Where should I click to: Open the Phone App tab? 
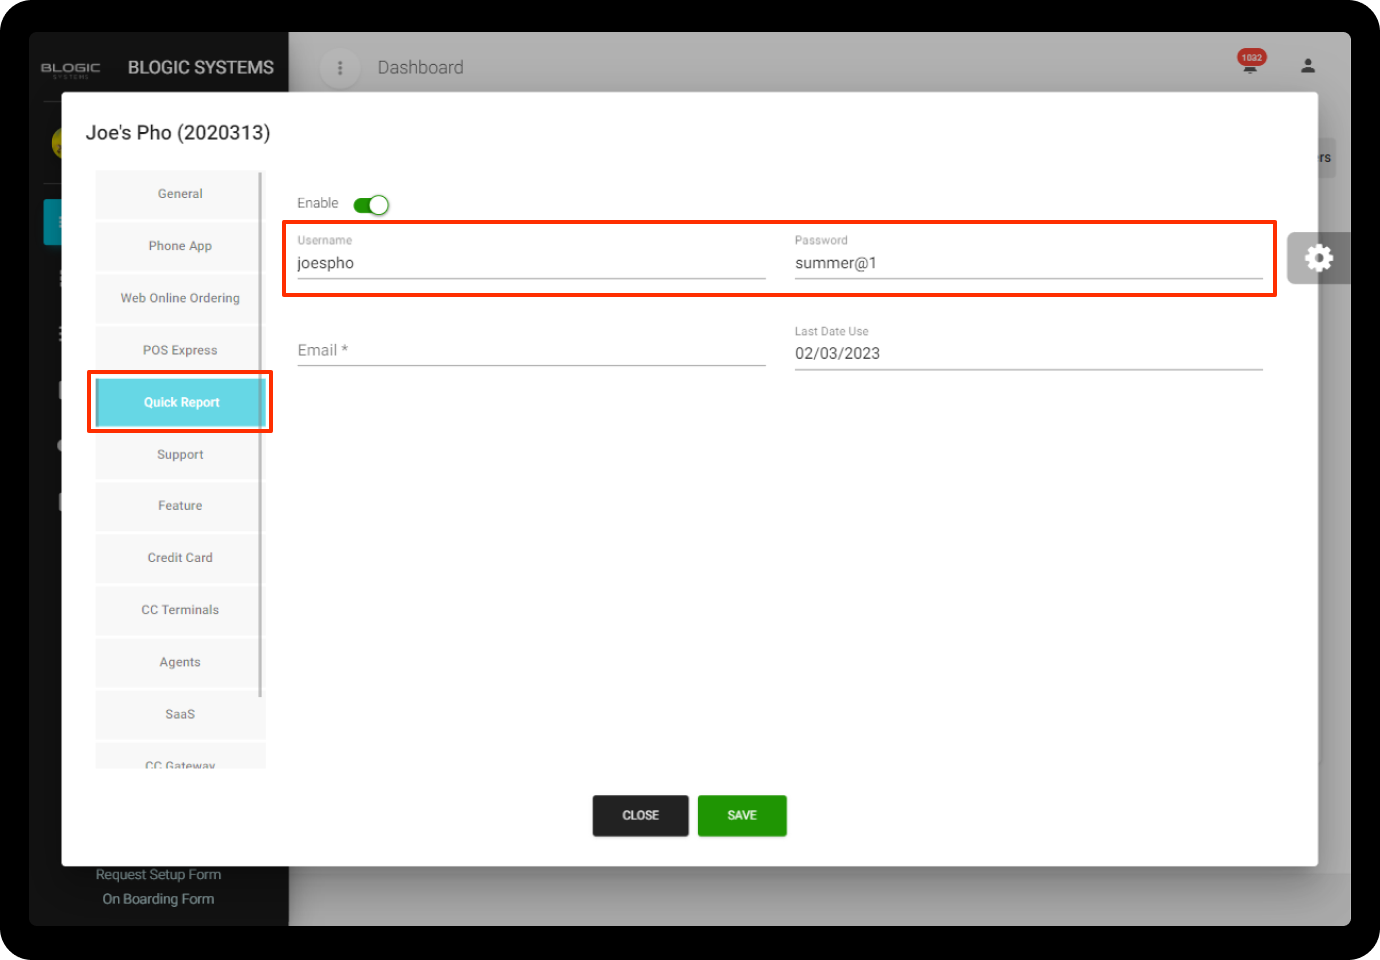(180, 246)
